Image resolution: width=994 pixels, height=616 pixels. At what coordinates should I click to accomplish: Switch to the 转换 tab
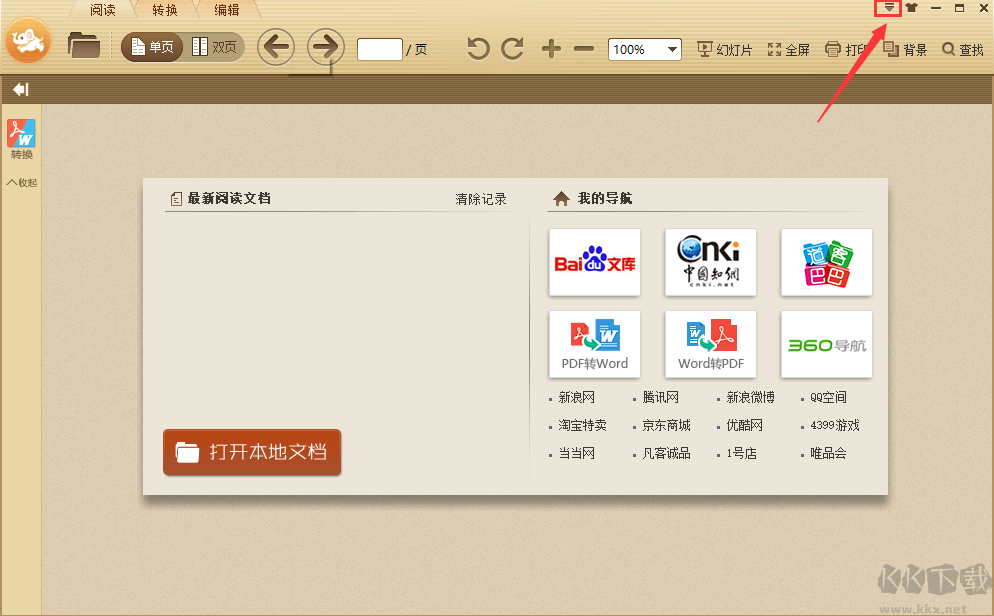coord(163,10)
